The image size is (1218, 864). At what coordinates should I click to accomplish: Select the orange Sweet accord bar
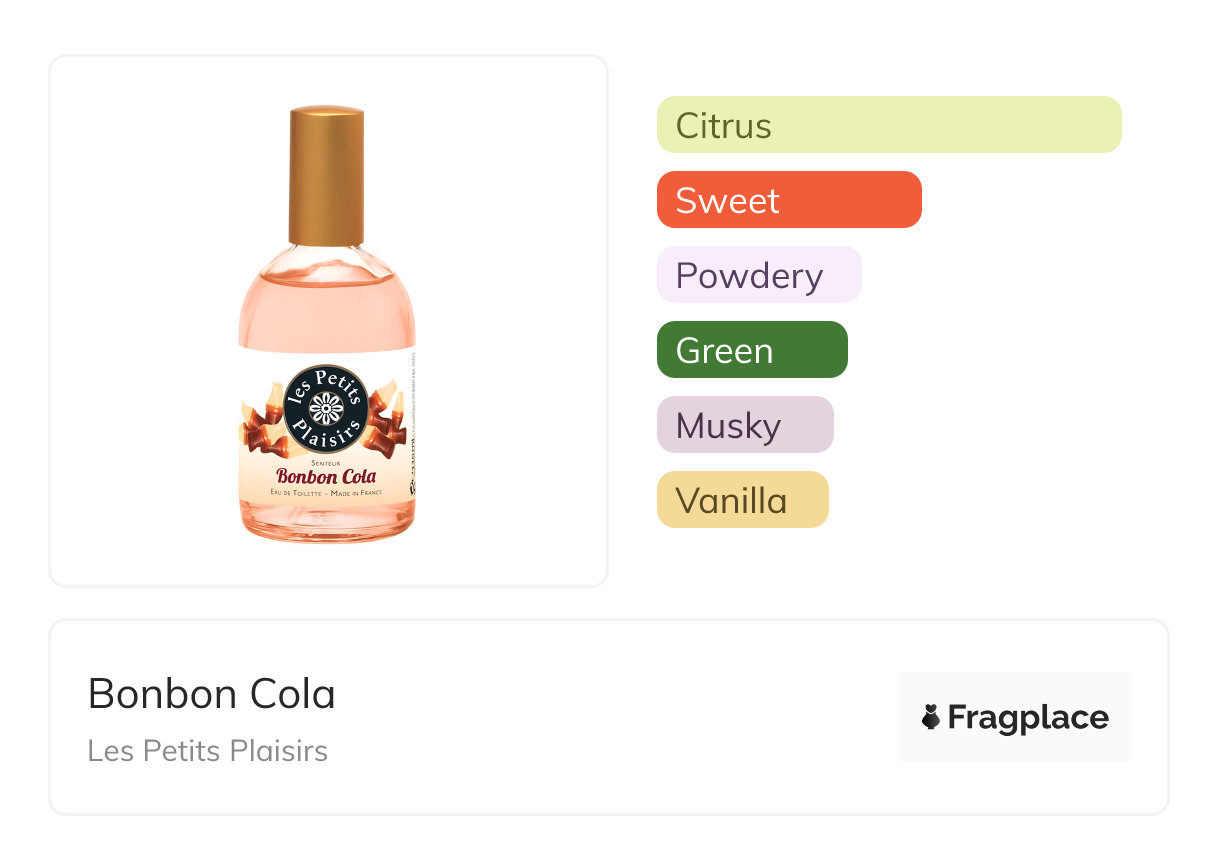click(x=788, y=200)
